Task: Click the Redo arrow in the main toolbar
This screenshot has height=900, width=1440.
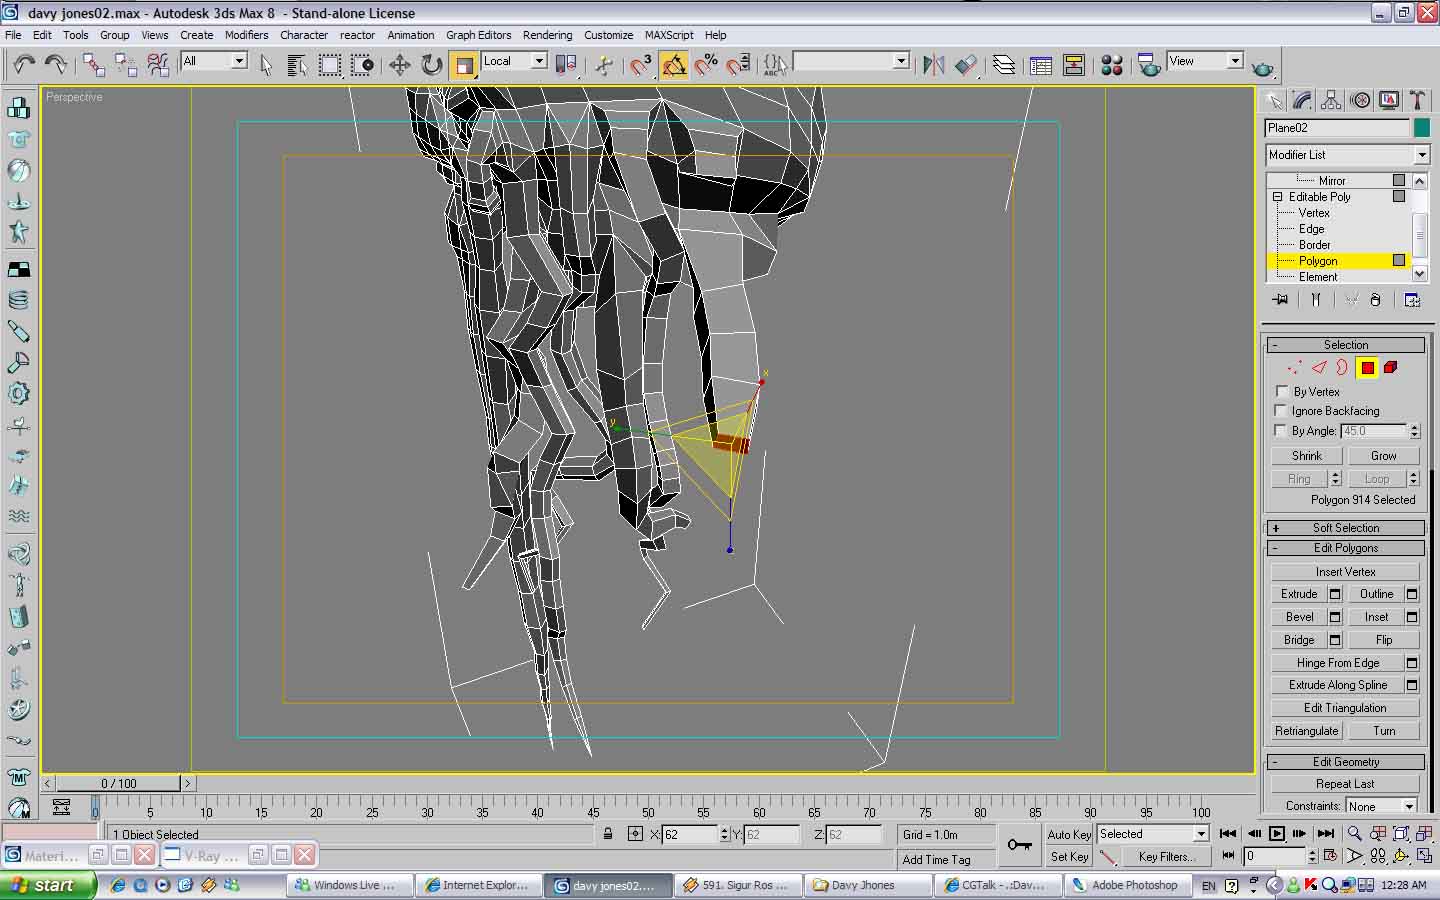Action: [x=56, y=65]
